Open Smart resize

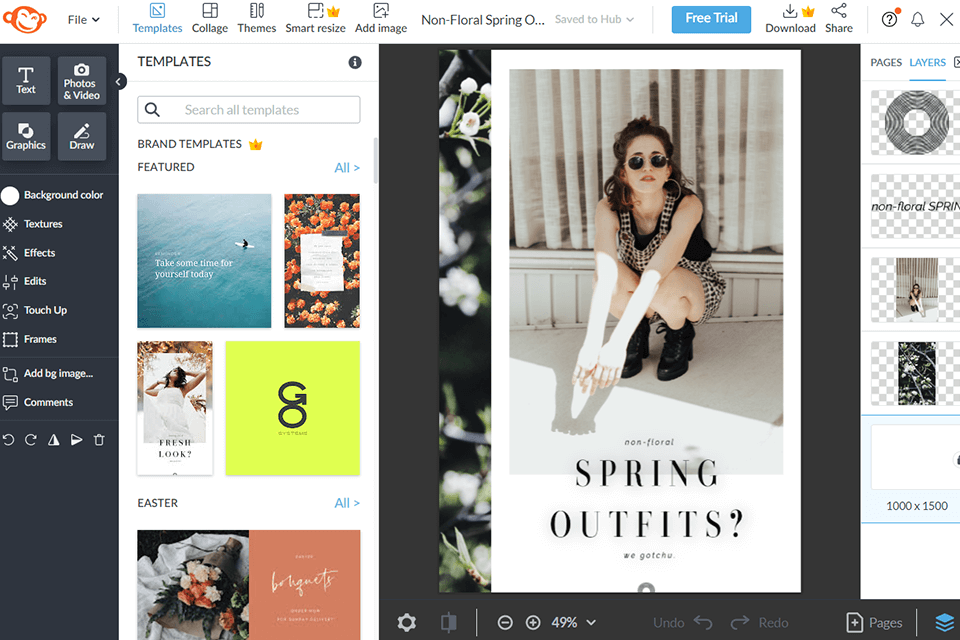(x=315, y=18)
